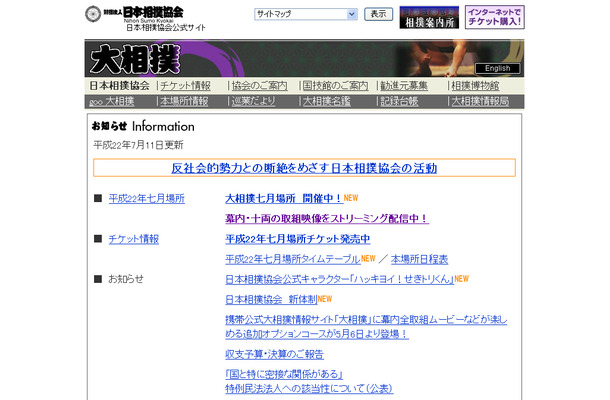Open 大相撲情報局 in the gray bar
610x400 pixels.
point(480,102)
